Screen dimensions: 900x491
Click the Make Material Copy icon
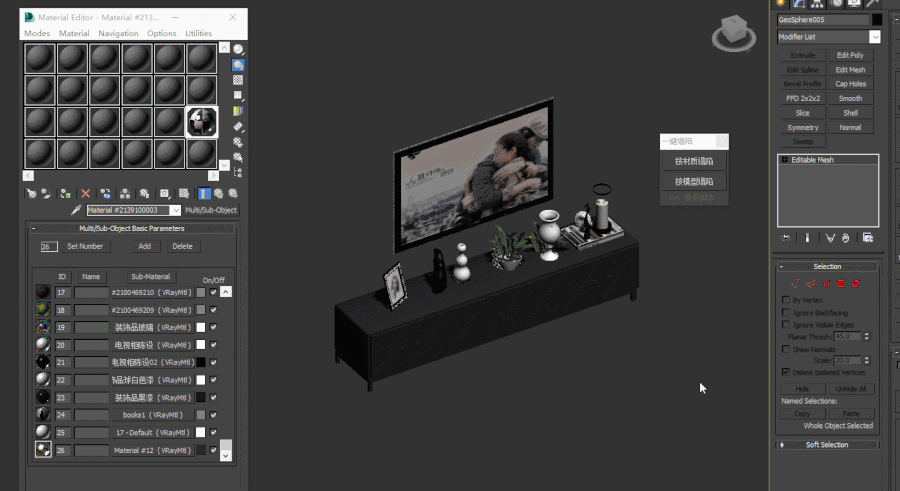tap(105, 194)
